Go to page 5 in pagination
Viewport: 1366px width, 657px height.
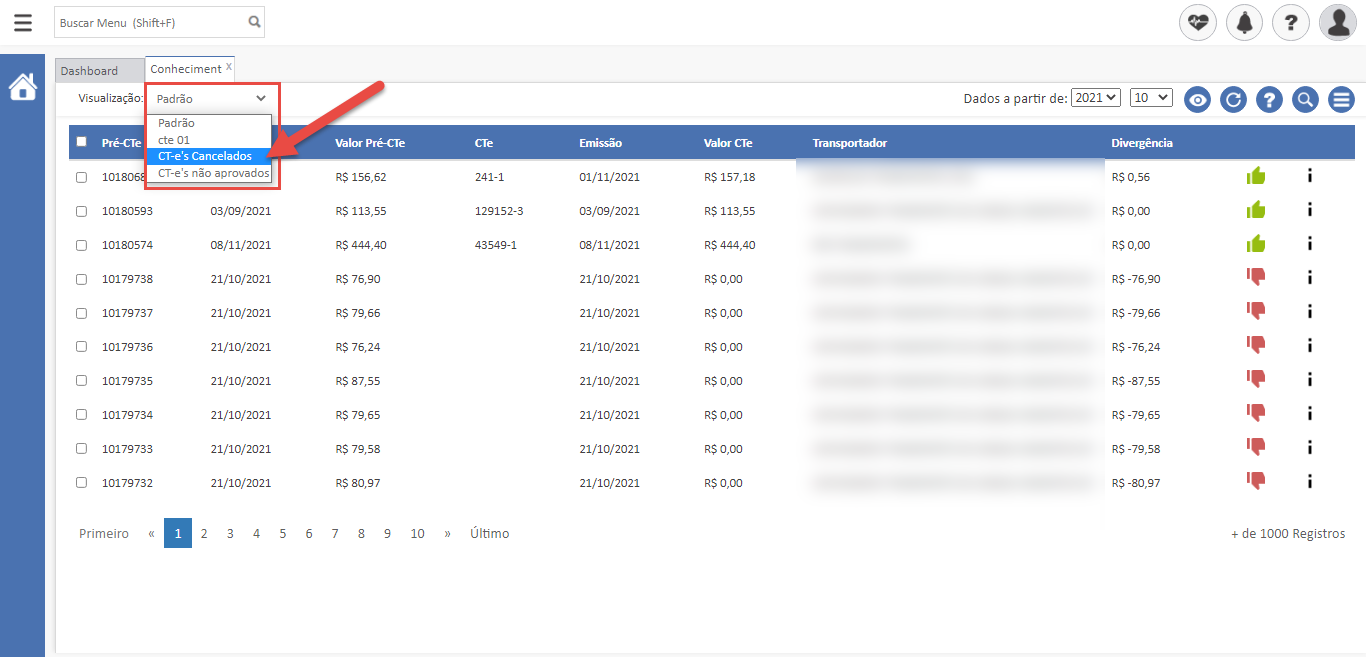[282, 534]
